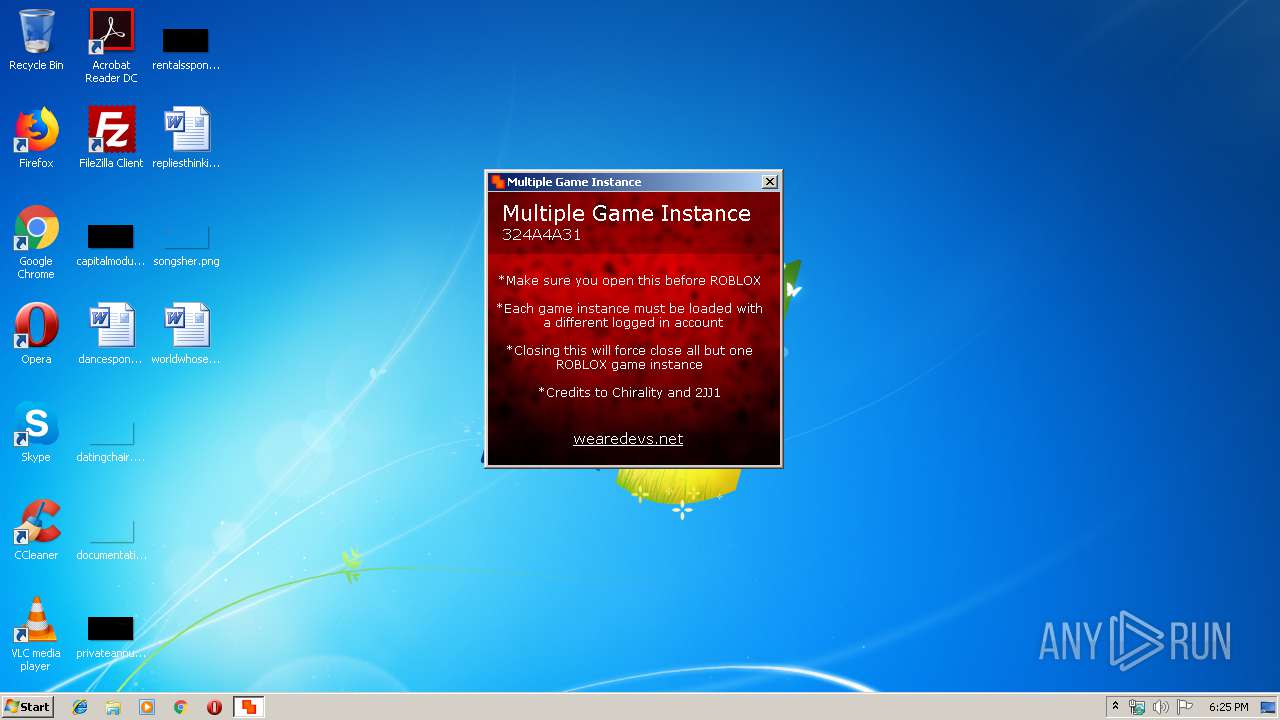Open Acrobat Reader DC shortcut
Screen dimensions: 1280x720
(x=111, y=46)
